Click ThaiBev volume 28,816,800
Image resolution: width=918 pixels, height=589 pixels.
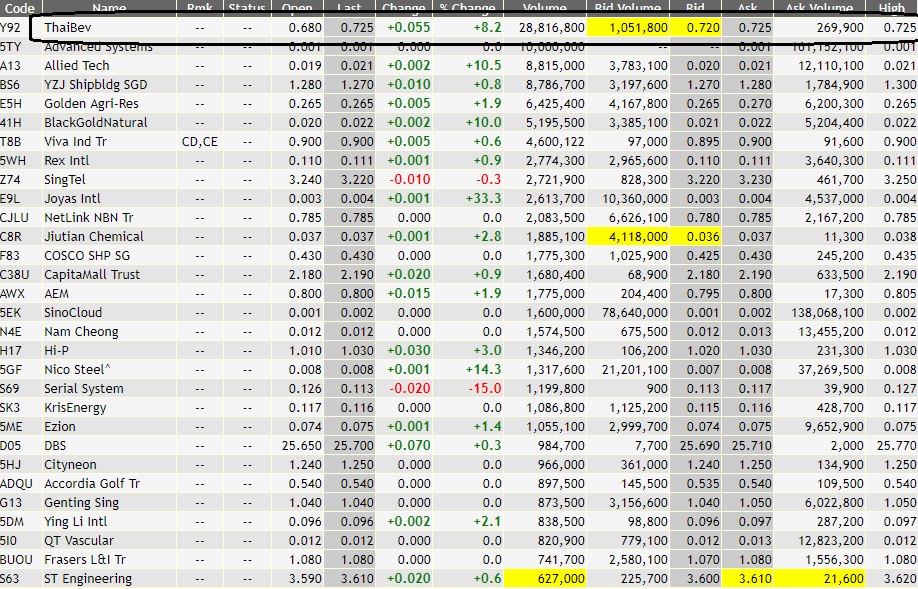pos(552,28)
